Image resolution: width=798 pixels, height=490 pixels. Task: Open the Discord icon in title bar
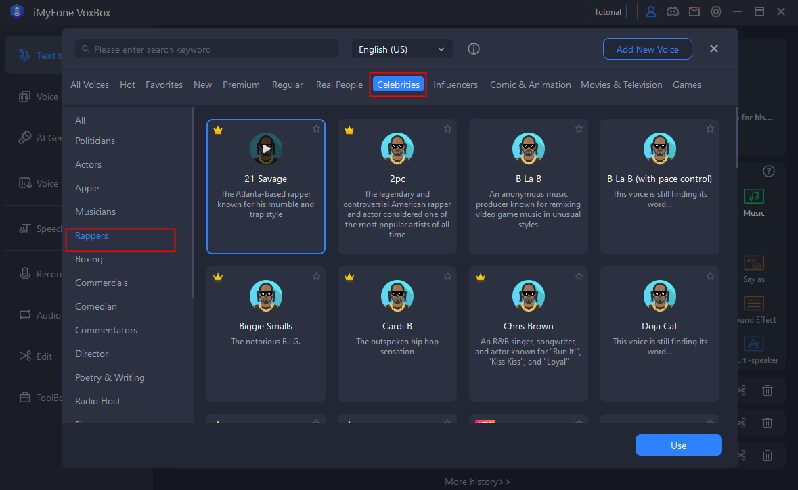[672, 12]
